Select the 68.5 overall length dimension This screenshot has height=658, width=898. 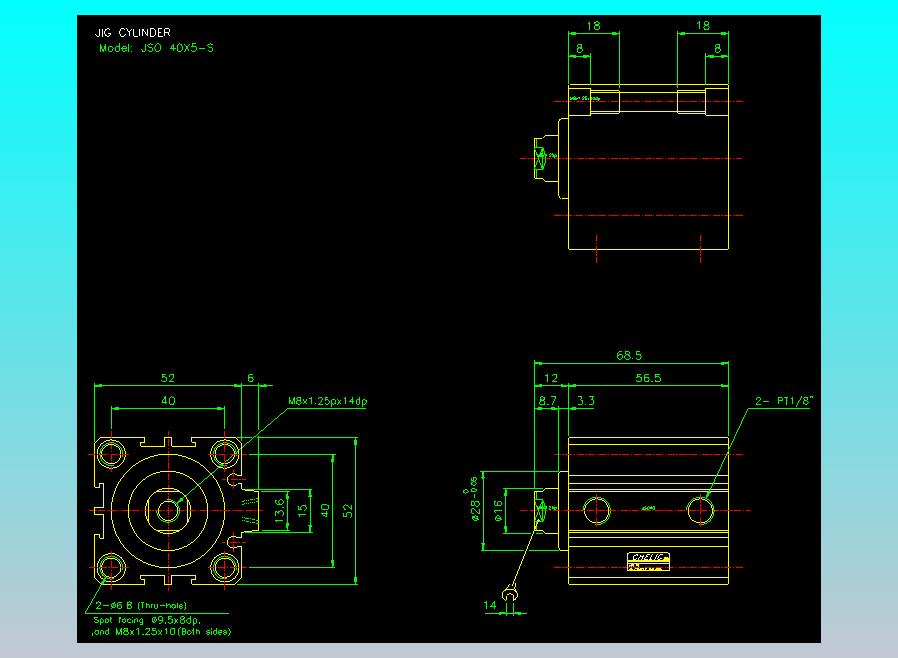pos(630,355)
